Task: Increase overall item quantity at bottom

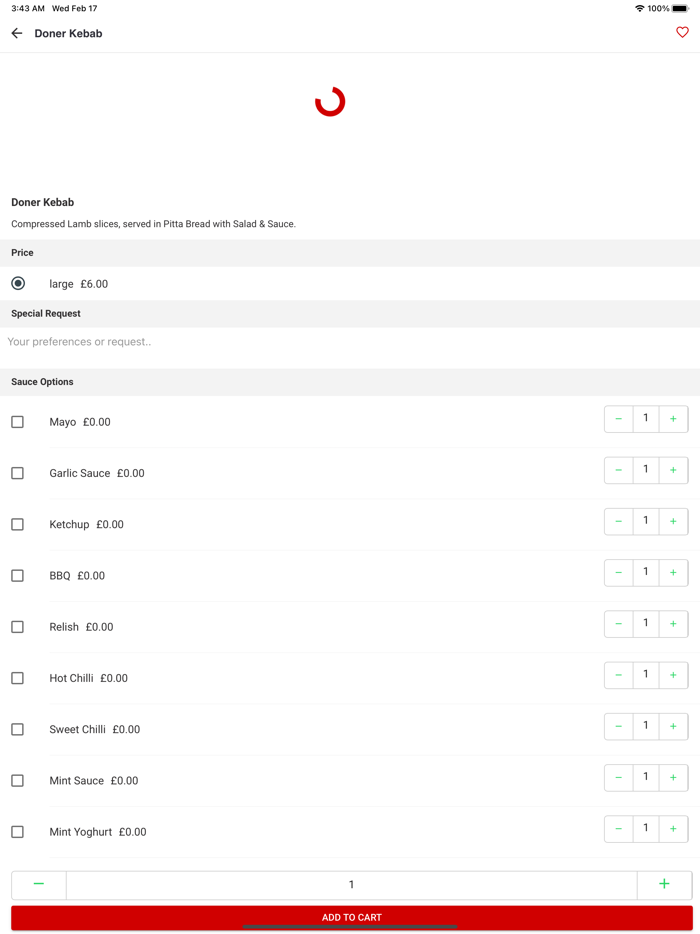Action: point(664,884)
